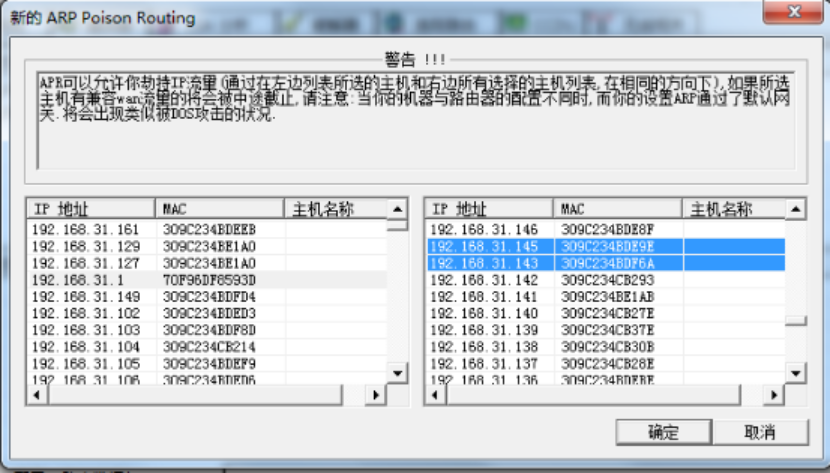Click right list scroll up arrow
830x473 pixels.
click(796, 210)
